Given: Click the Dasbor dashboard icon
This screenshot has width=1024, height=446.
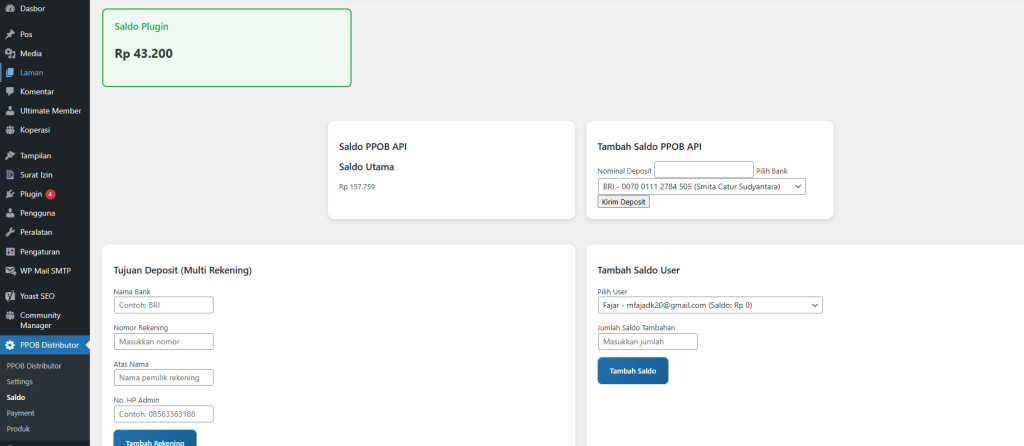Looking at the screenshot, I should pos(9,8).
